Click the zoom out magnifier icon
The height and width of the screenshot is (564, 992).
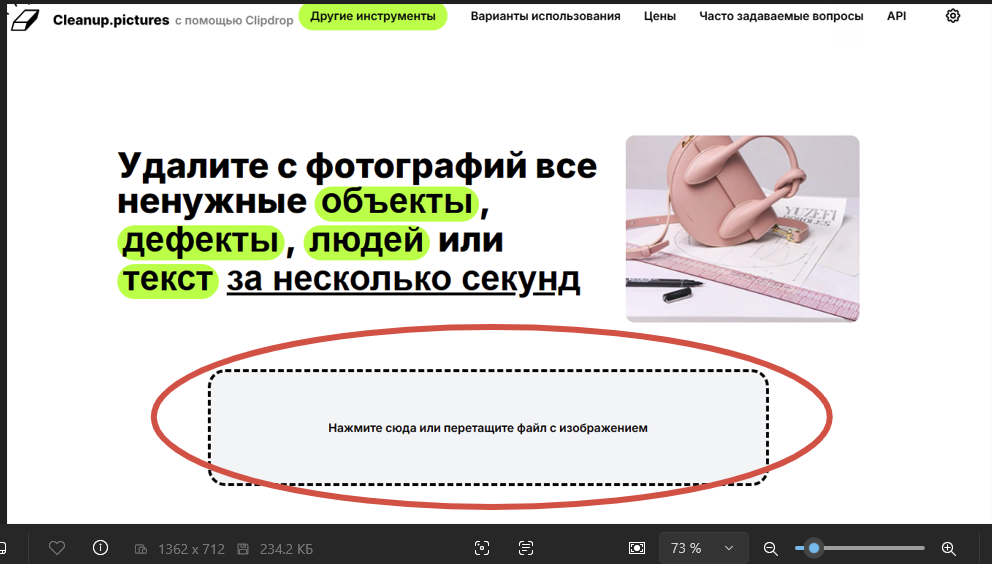point(770,548)
